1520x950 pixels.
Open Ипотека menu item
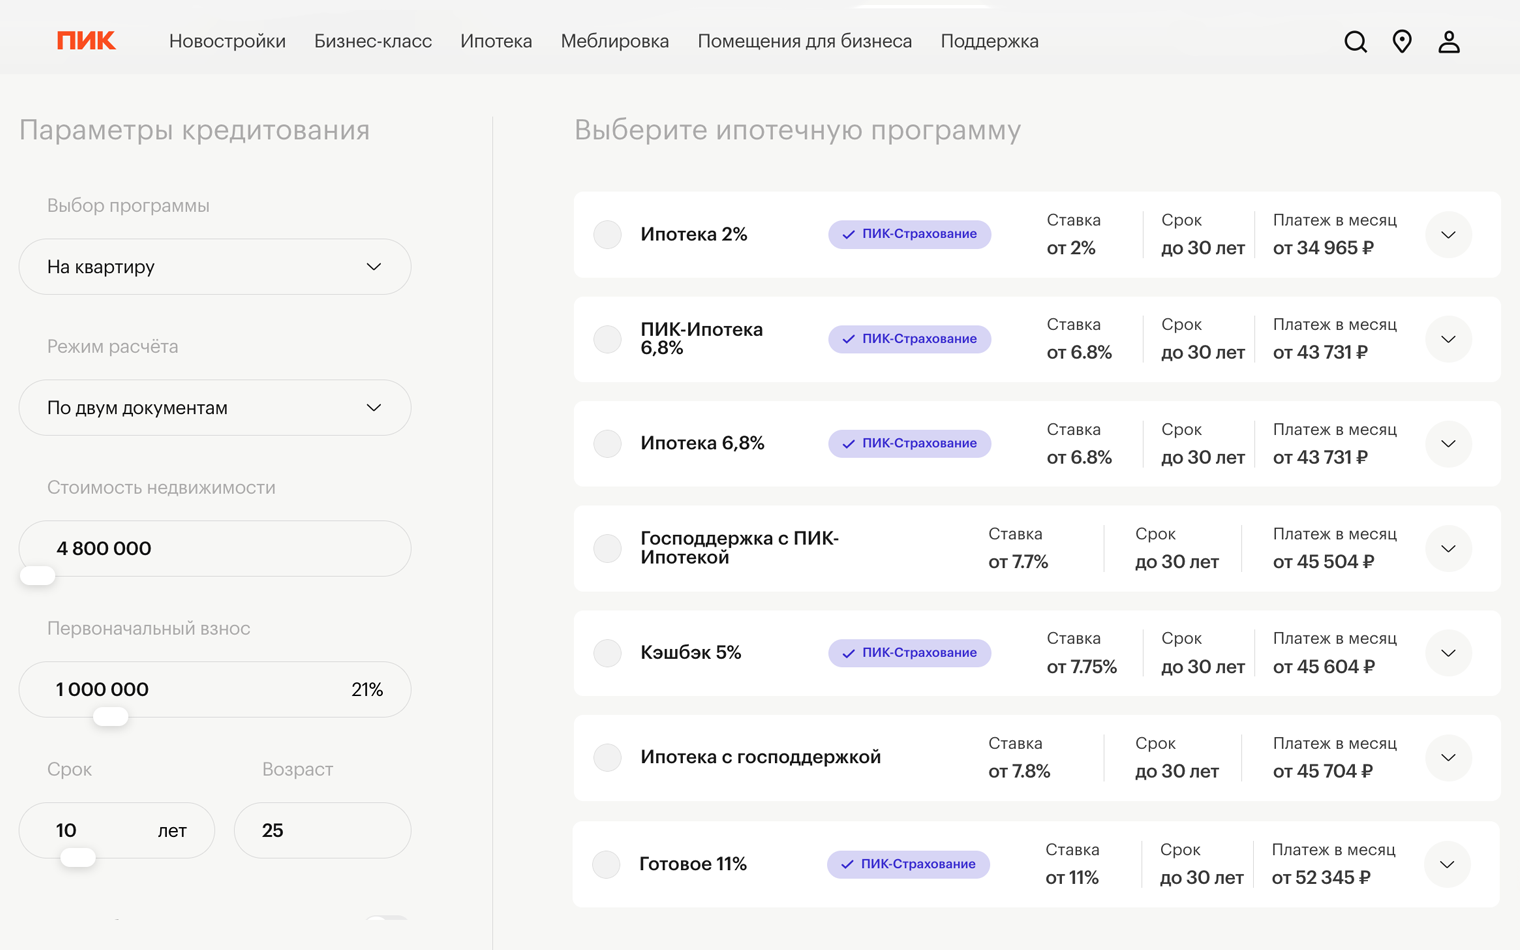[x=496, y=41]
